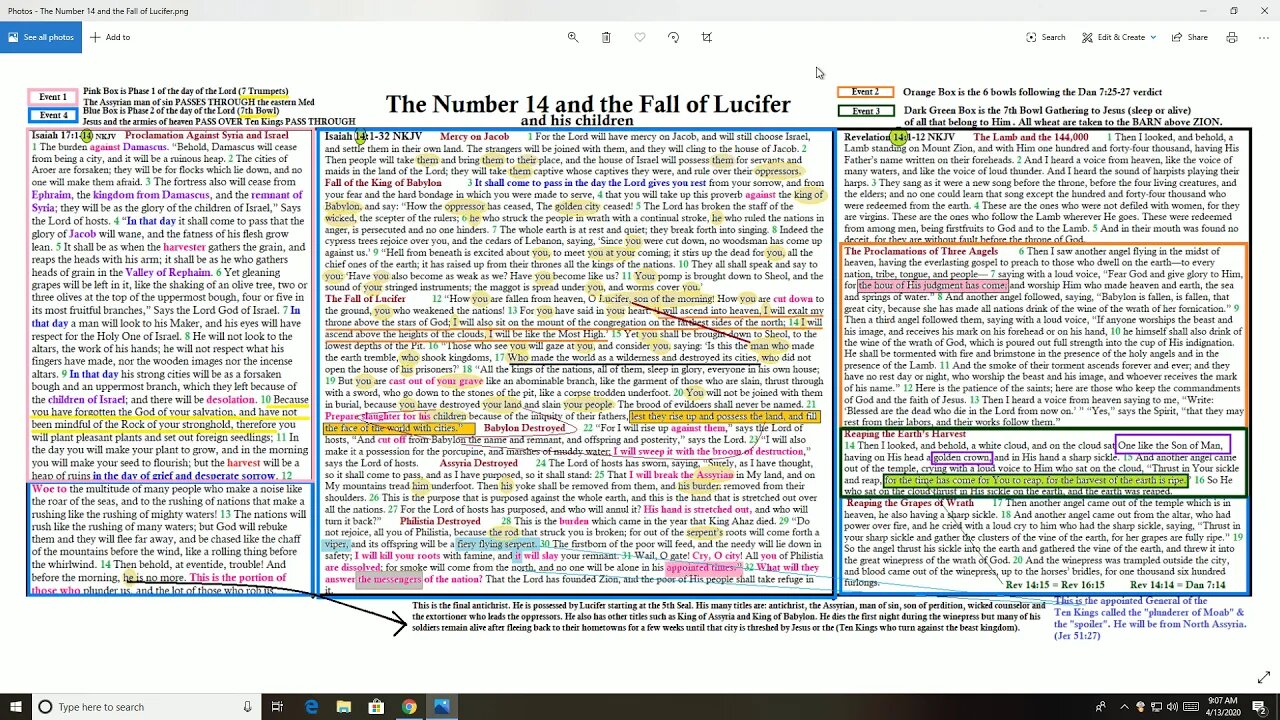Click the taskbar search box
The width and height of the screenshot is (1280, 720).
[x=145, y=707]
